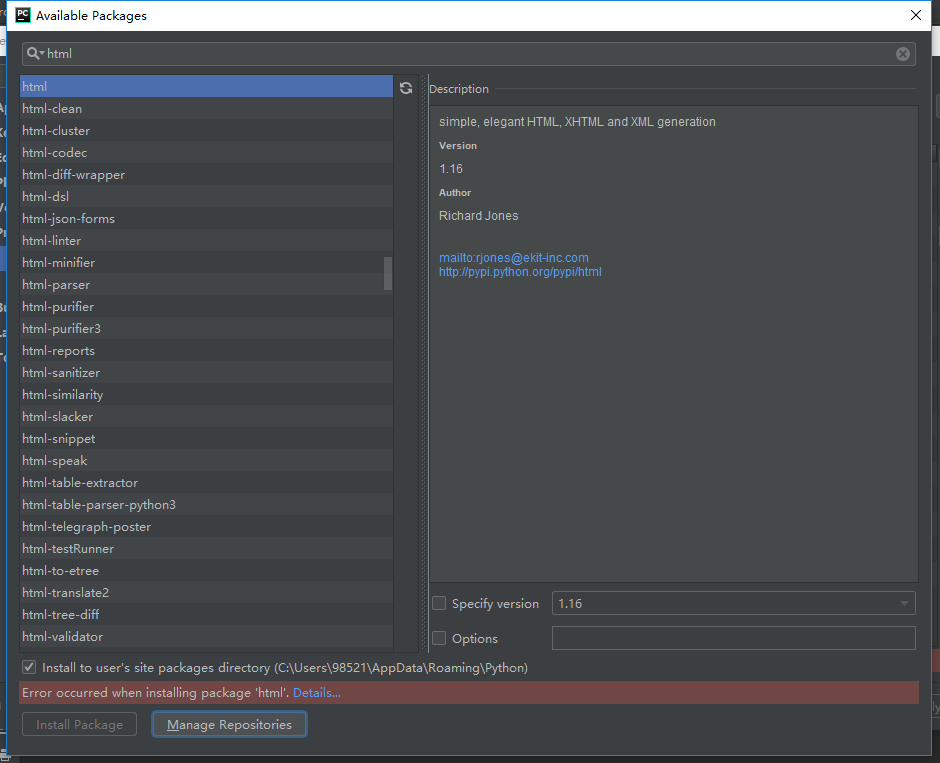Screen dimensions: 940x763
Task: Select html-linter package
Action: [206, 240]
